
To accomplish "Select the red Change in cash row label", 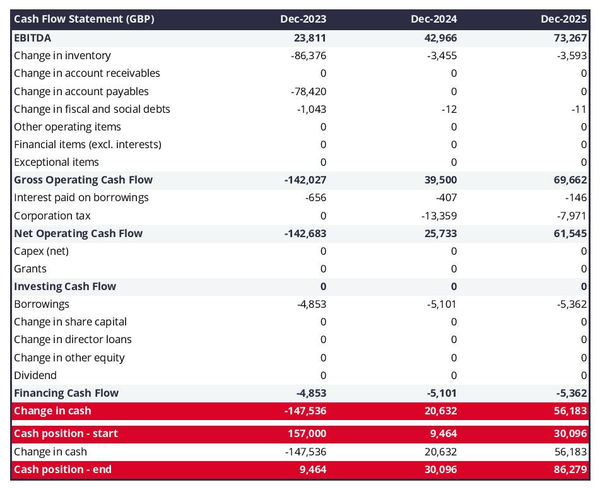I will pos(51,411).
